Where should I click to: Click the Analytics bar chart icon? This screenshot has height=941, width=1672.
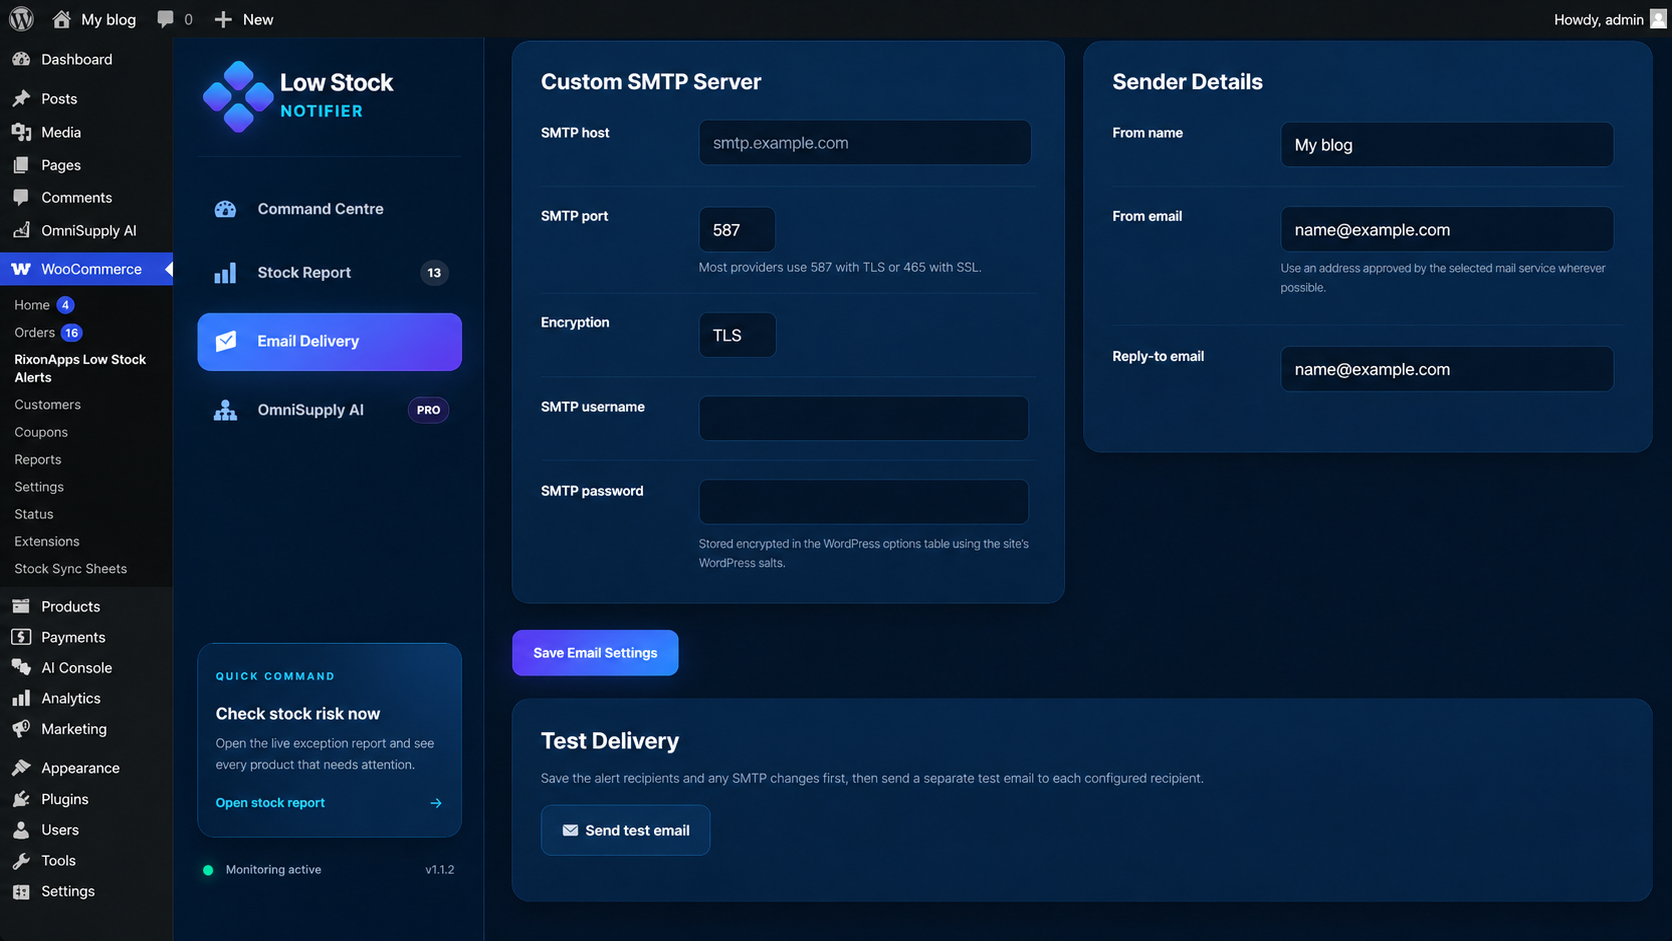pyautogui.click(x=21, y=698)
